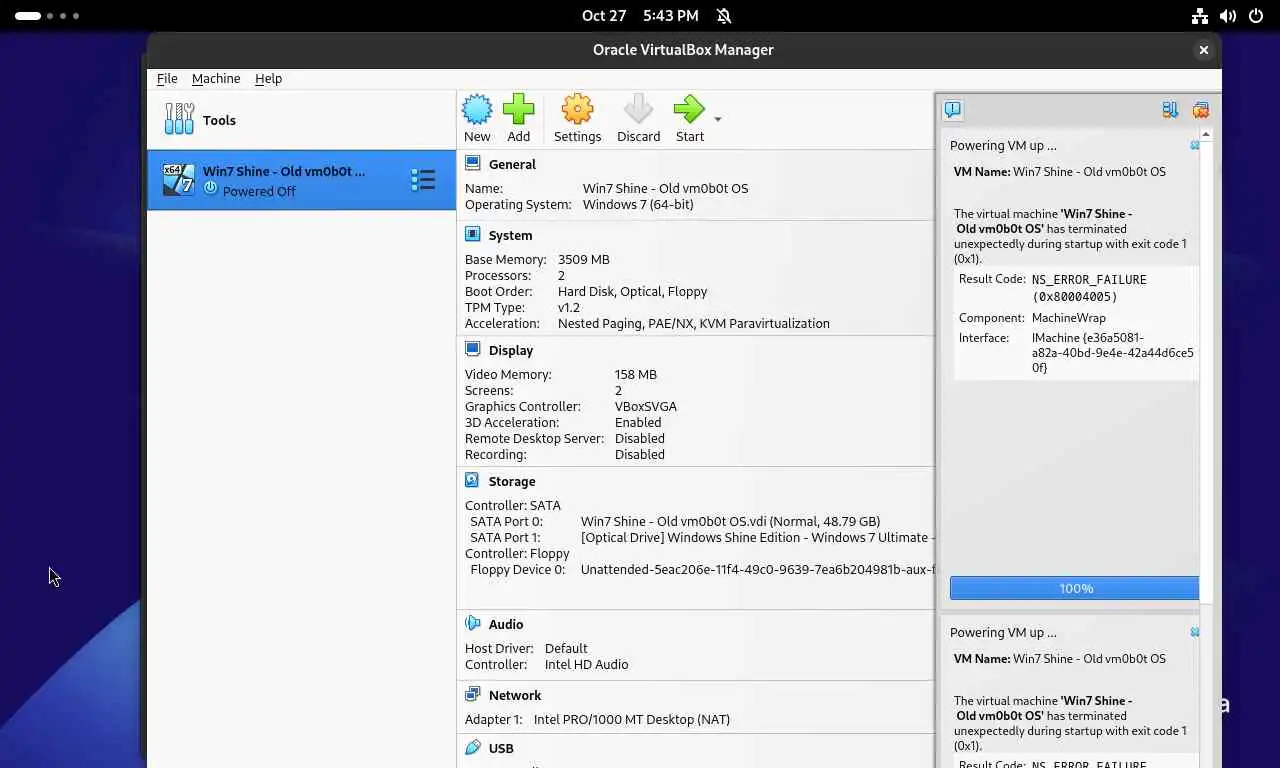Screen dimensions: 1280x768
Task: Toggle the notification center speech-bubble icon
Action: click(x=953, y=110)
